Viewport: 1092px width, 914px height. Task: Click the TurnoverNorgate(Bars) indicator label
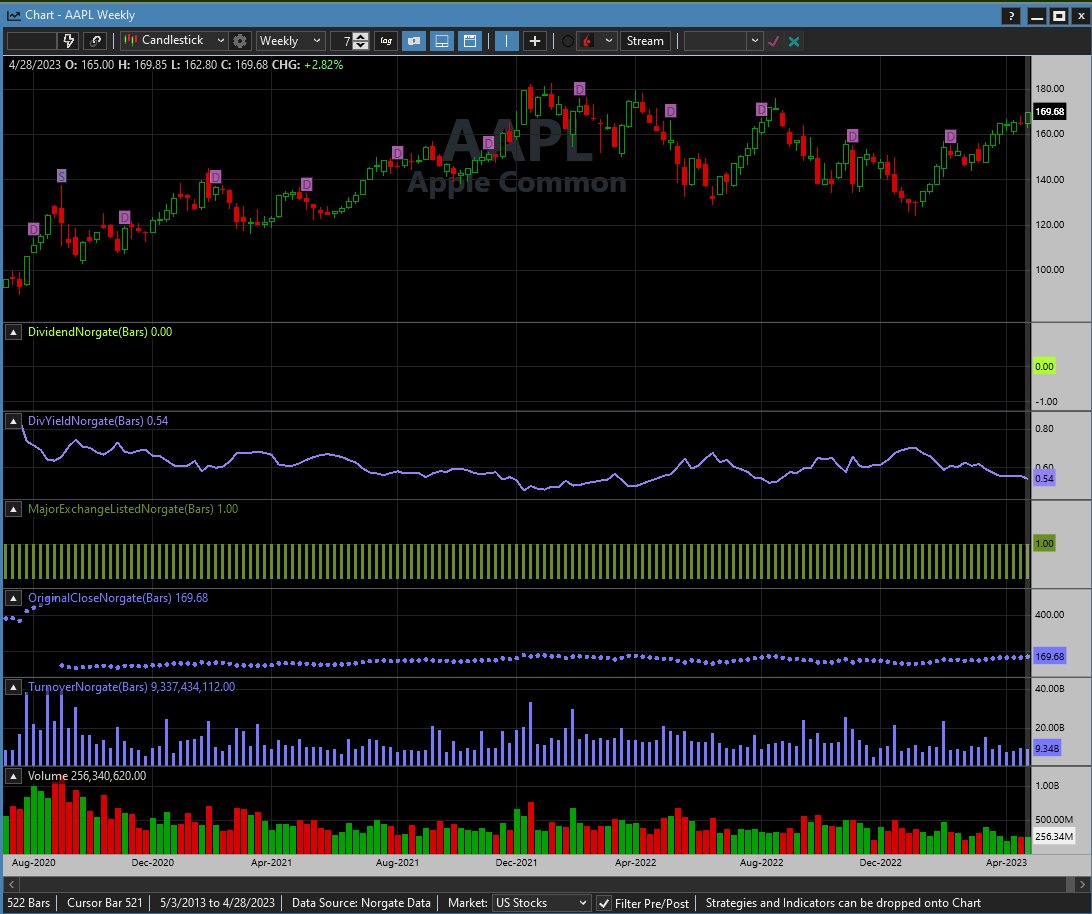click(131, 687)
